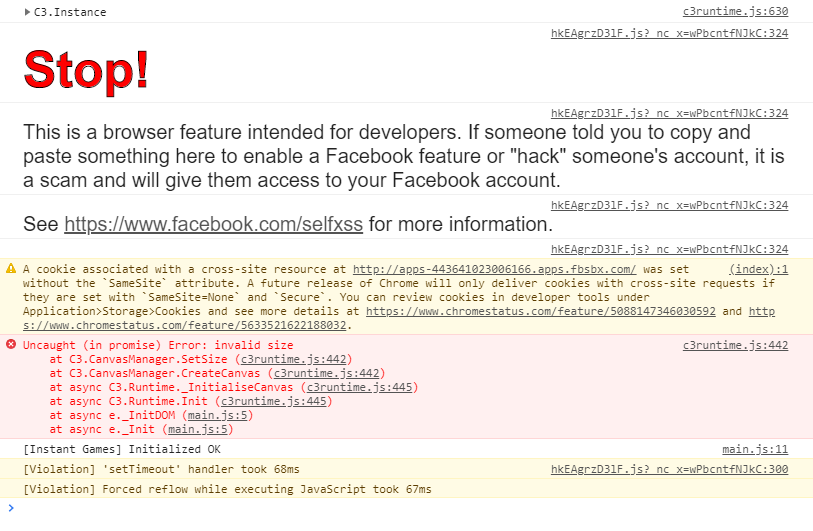This screenshot has width=813, height=531.
Task: Open the (index):1 source link
Action: click(x=759, y=269)
